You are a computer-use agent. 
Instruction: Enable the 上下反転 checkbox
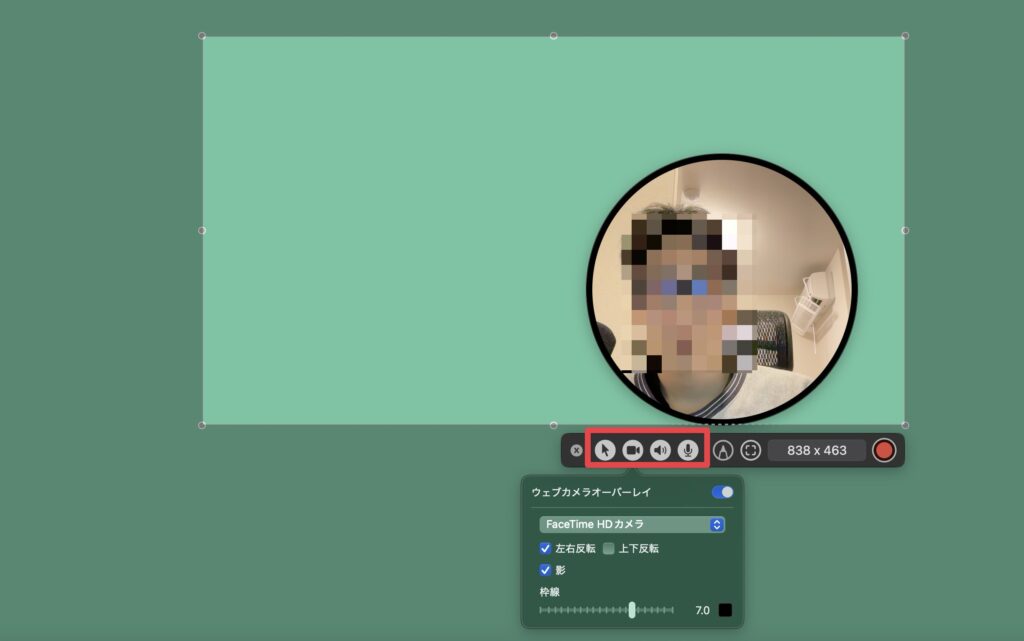click(608, 548)
